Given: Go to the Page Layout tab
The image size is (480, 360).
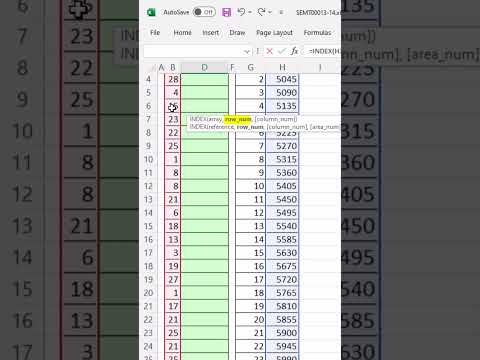Looking at the screenshot, I should [x=274, y=33].
